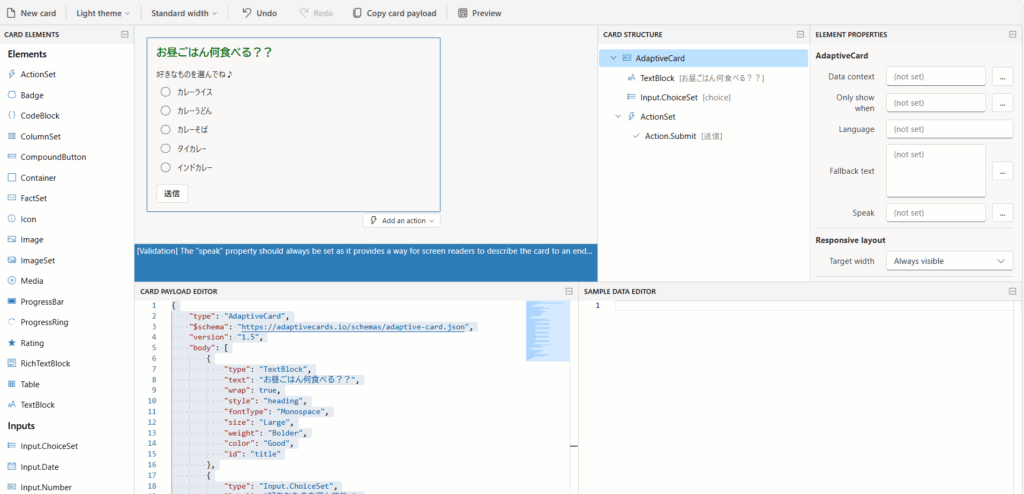Image resolution: width=1024 pixels, height=494 pixels.
Task: Choose the カレーうどん radio option
Action: (x=165, y=110)
